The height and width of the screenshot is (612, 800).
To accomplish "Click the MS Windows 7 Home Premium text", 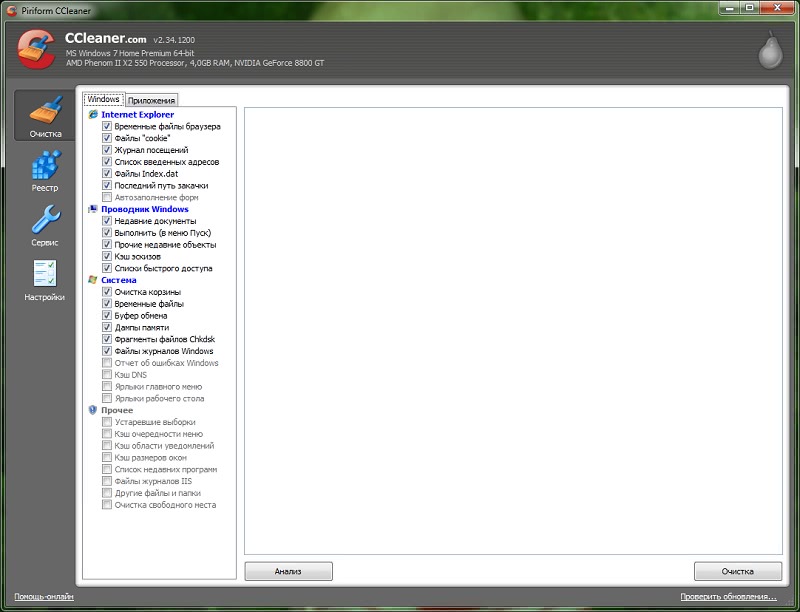I will [x=130, y=53].
